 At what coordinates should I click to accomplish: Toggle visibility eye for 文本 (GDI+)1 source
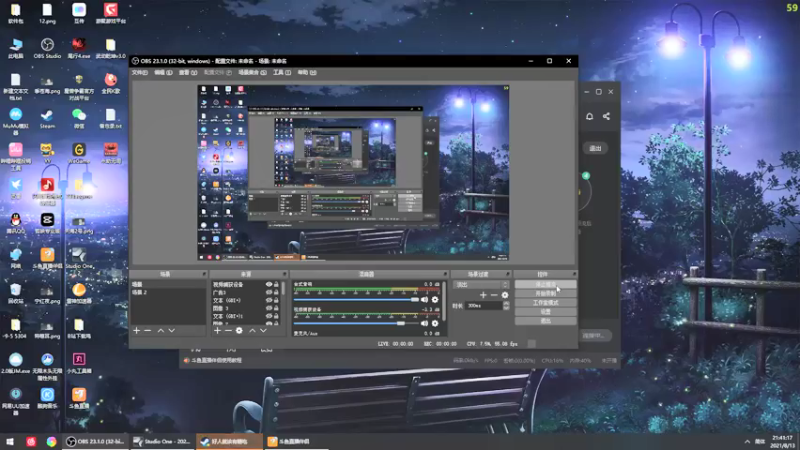point(269,316)
